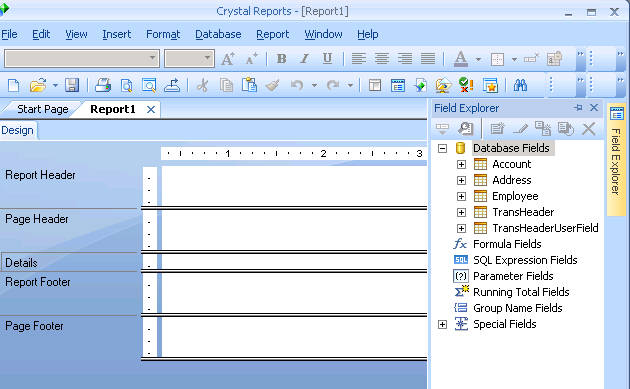Select the Address table

pyautogui.click(x=512, y=180)
